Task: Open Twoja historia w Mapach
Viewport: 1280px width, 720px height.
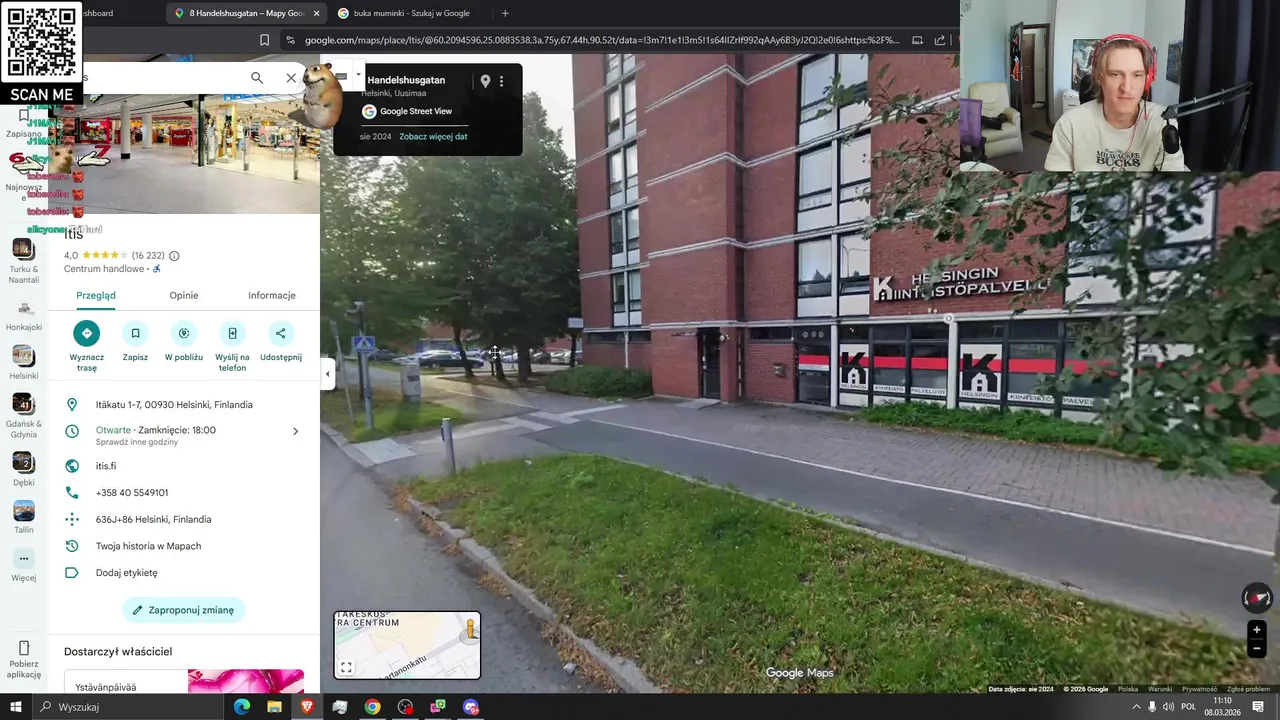Action: click(148, 546)
